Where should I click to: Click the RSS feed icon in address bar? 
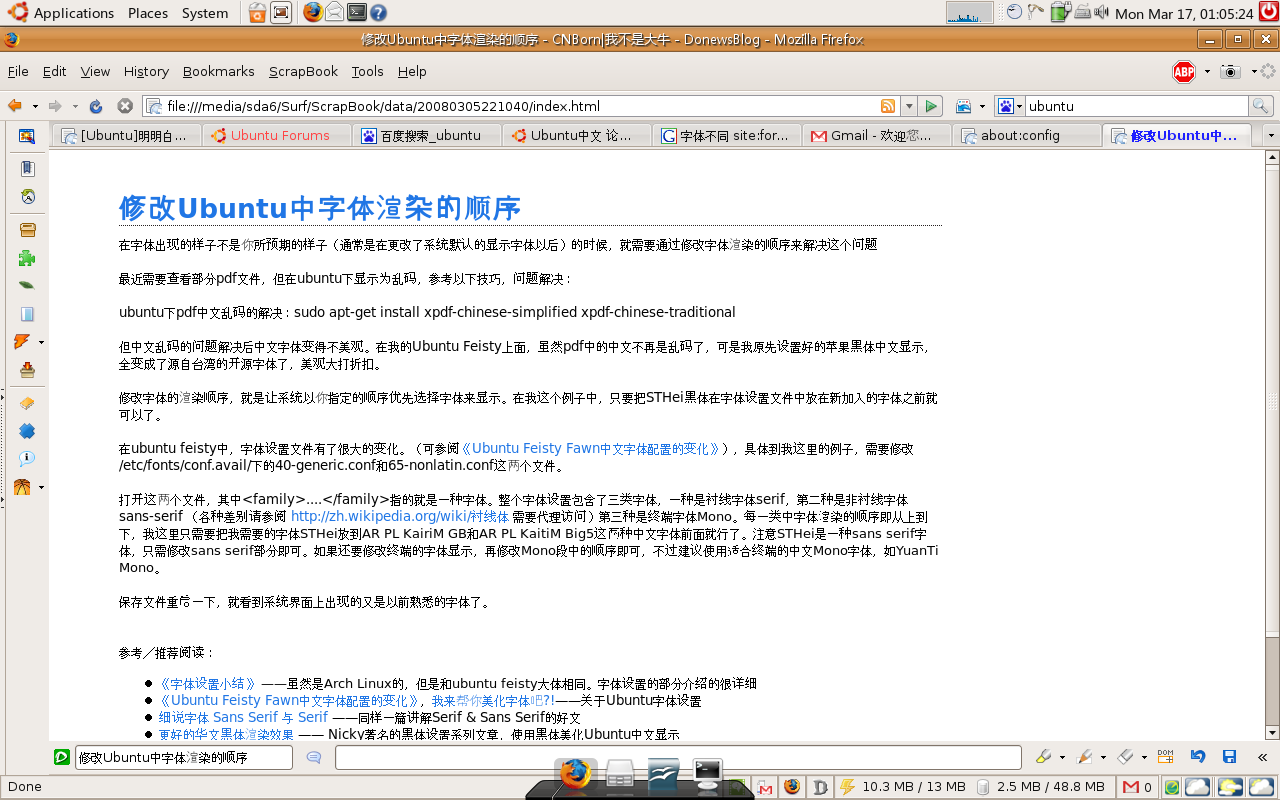(888, 106)
